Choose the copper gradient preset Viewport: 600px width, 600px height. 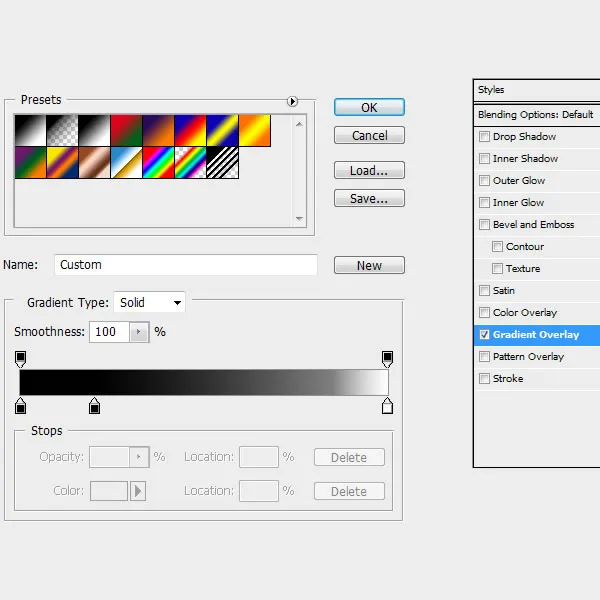94,163
